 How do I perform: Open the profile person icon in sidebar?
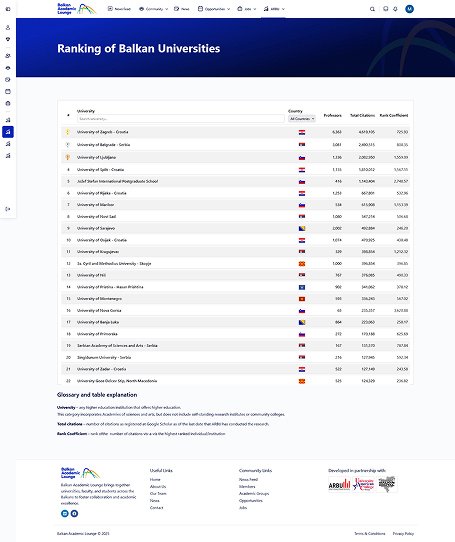click(x=8, y=28)
